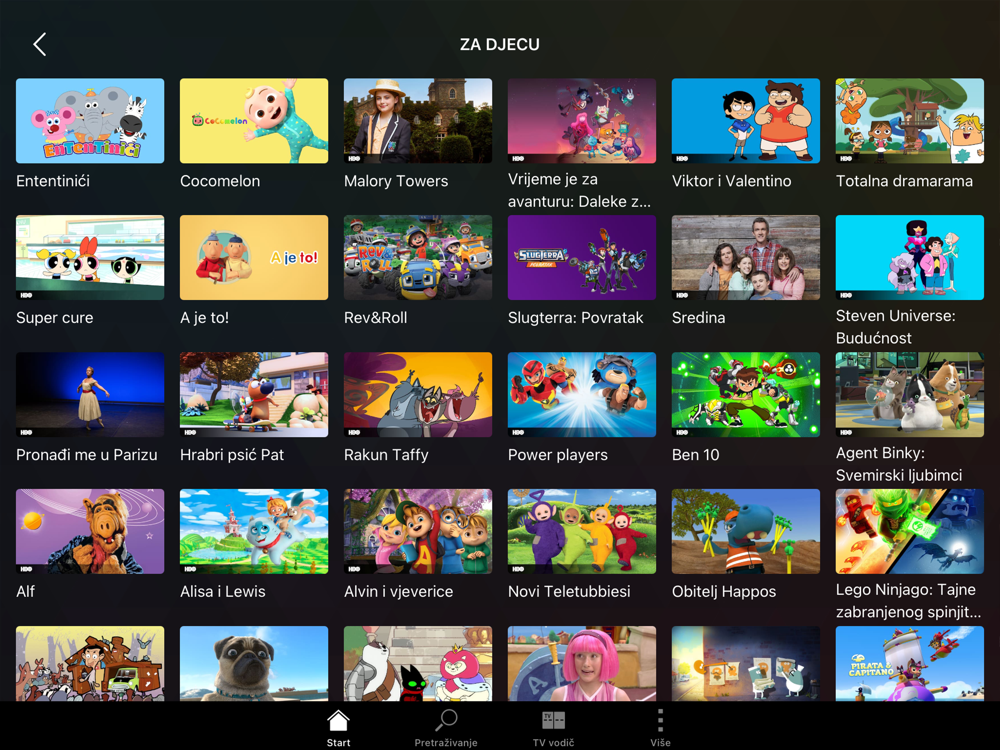Screen dimensions: 1000x750
Task: Click the Obitelj Happos title text
Action: 724,591
